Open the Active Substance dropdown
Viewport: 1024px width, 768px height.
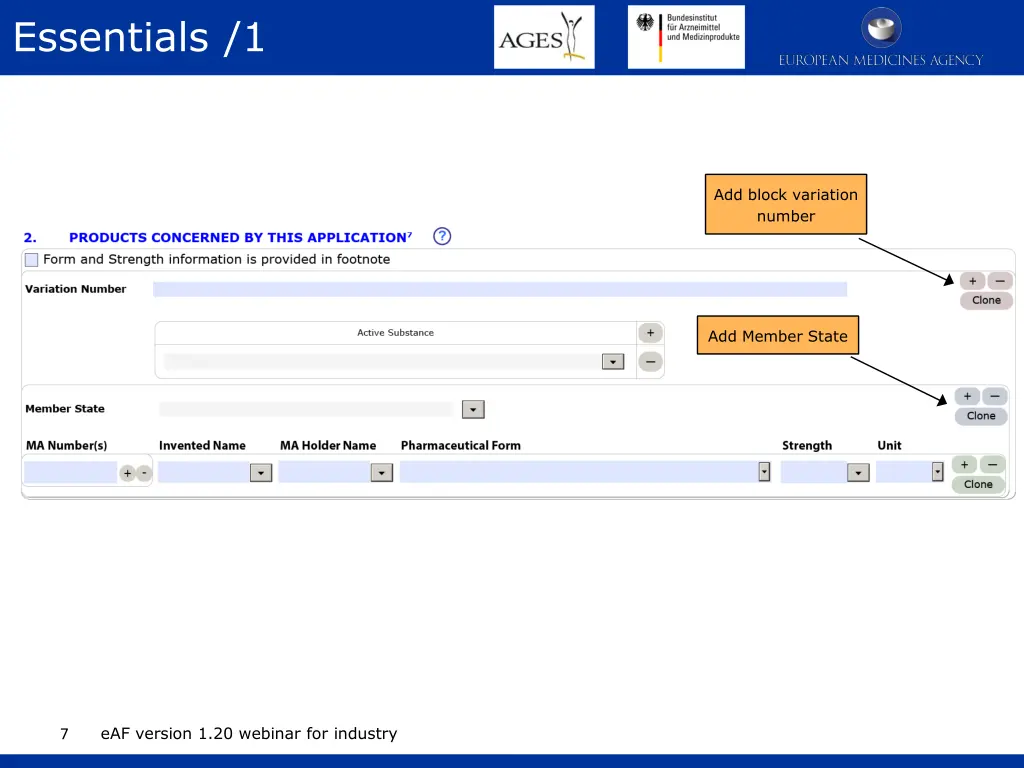pyautogui.click(x=613, y=362)
